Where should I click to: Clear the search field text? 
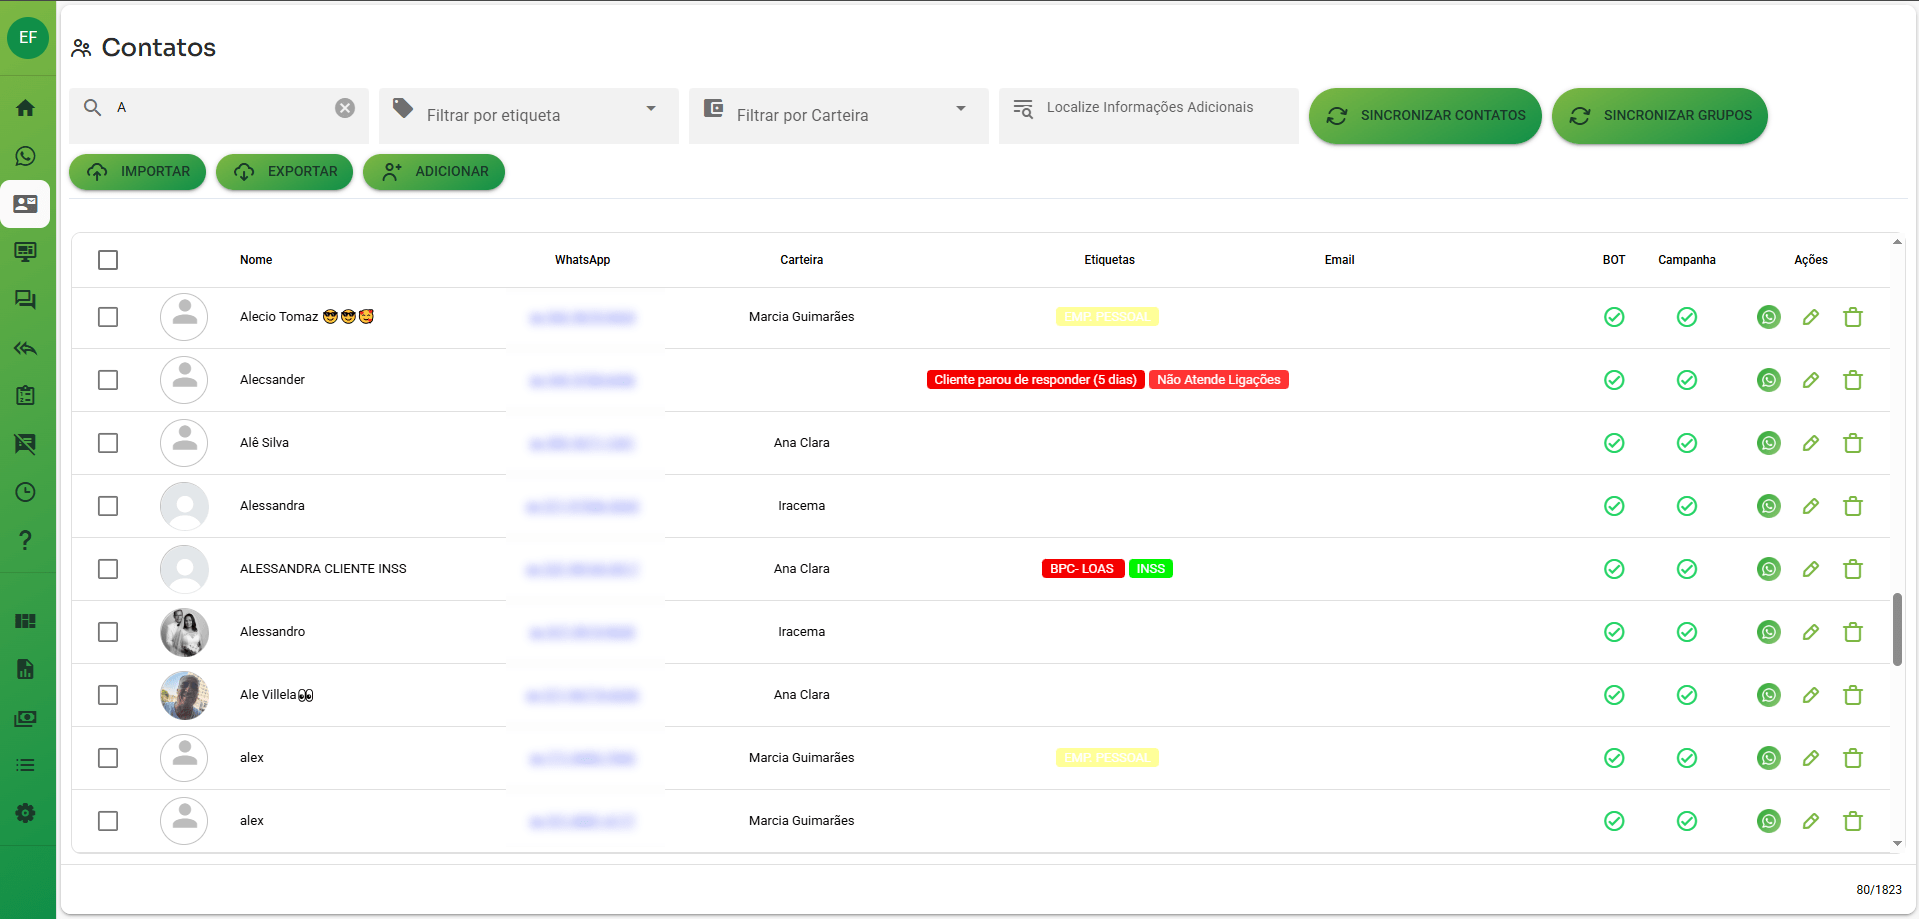(345, 108)
